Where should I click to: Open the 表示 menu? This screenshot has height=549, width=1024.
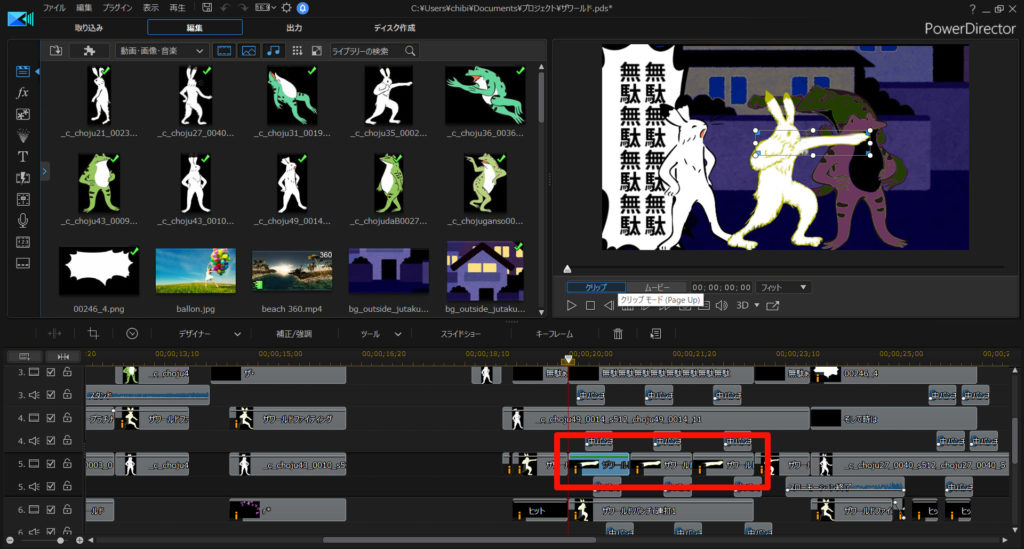[150, 8]
